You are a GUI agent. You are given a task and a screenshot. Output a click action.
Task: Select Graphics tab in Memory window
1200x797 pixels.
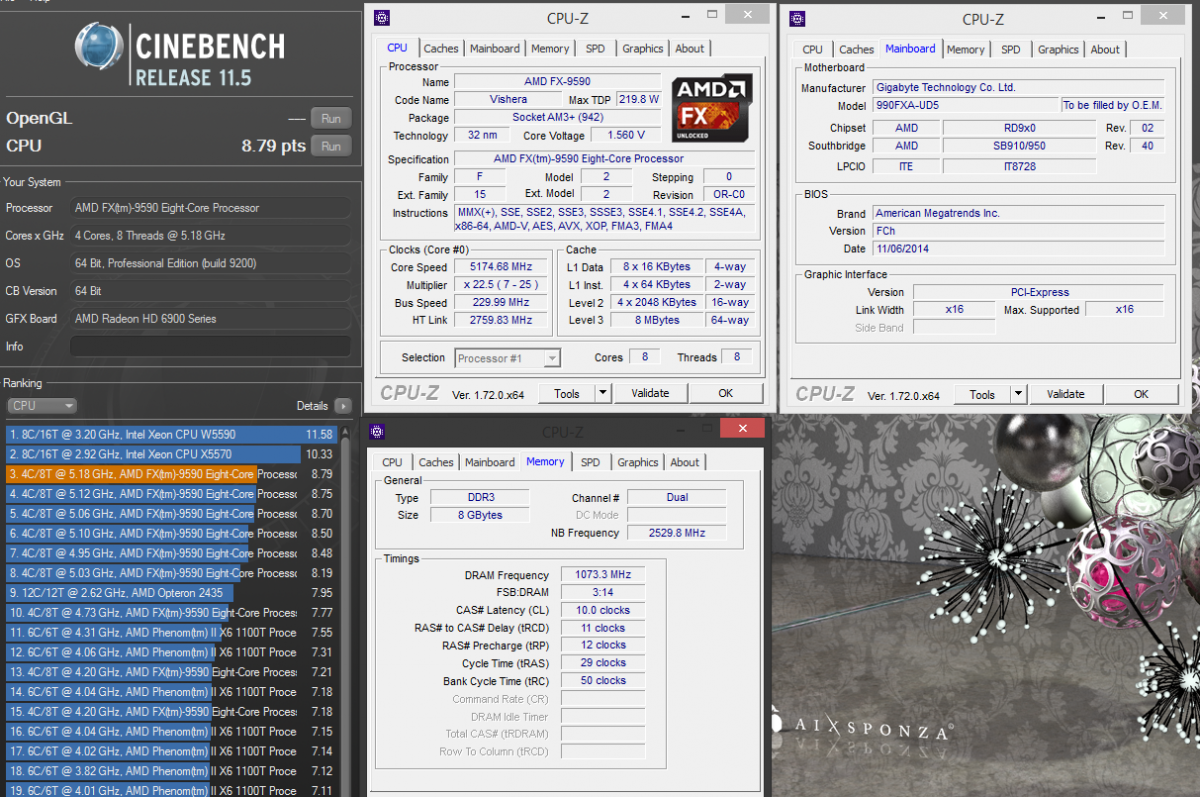(x=637, y=463)
